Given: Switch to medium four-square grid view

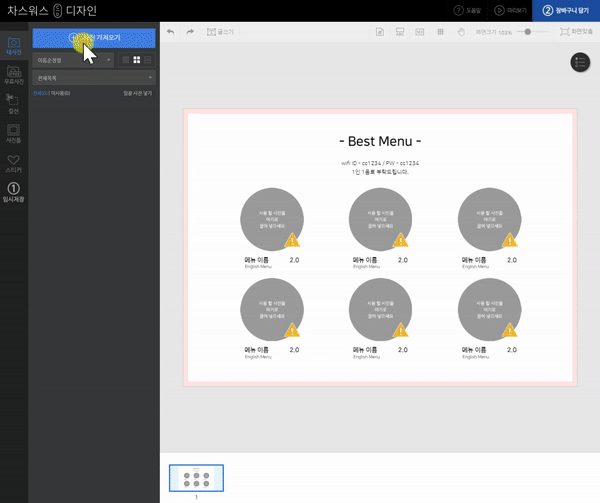Looking at the screenshot, I should 137,60.
